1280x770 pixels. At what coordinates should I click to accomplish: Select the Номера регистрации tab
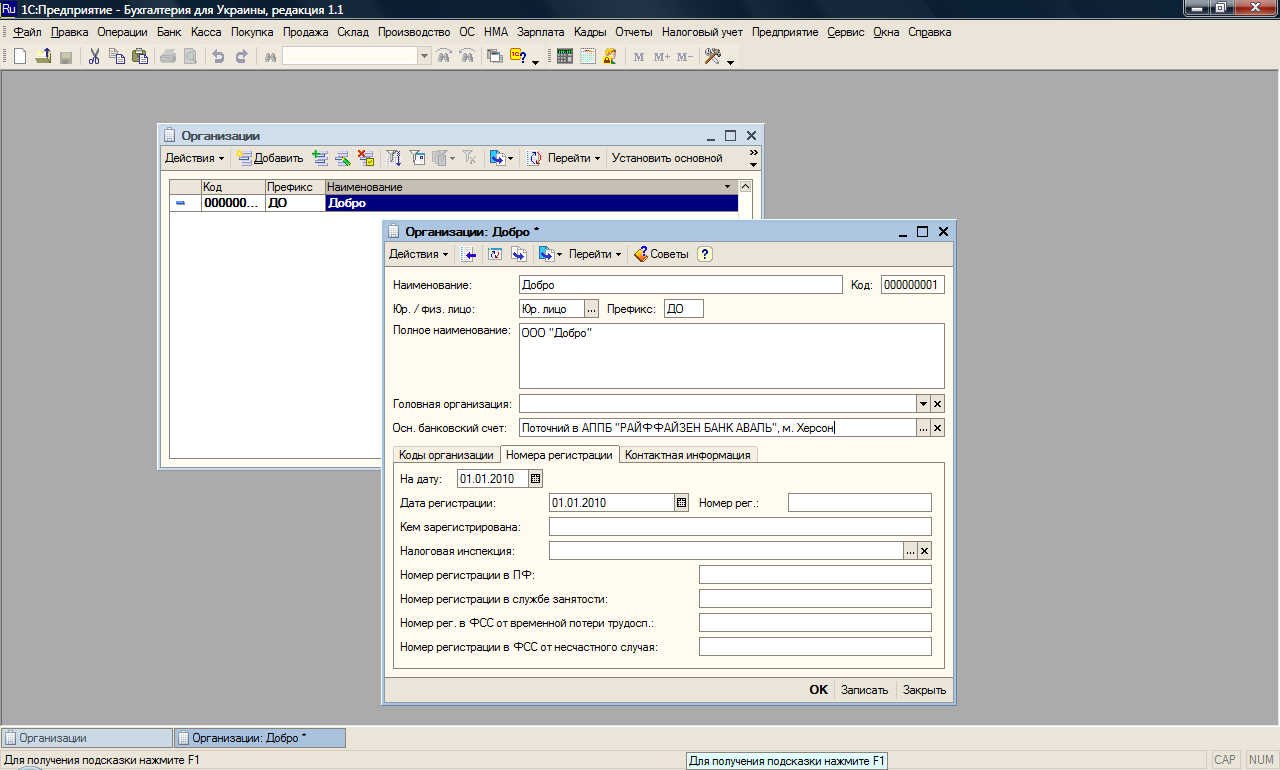(x=559, y=455)
